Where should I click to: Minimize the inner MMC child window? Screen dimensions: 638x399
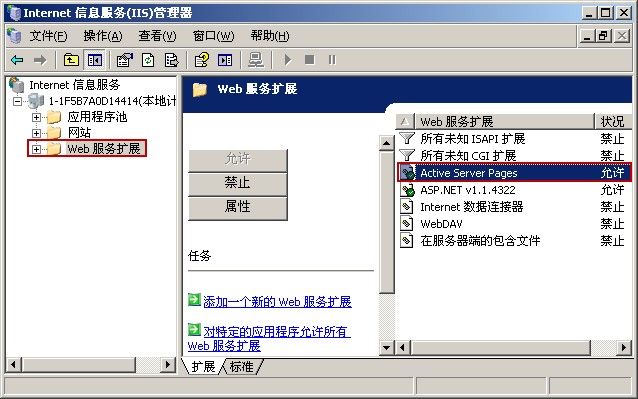point(587,36)
